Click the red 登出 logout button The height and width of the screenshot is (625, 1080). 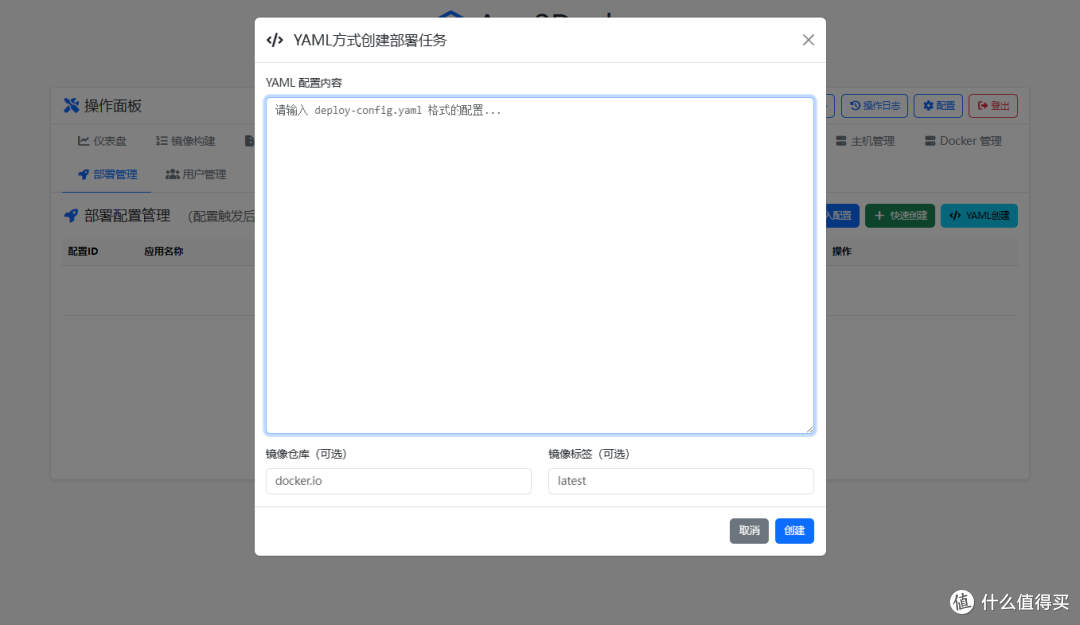click(x=993, y=105)
